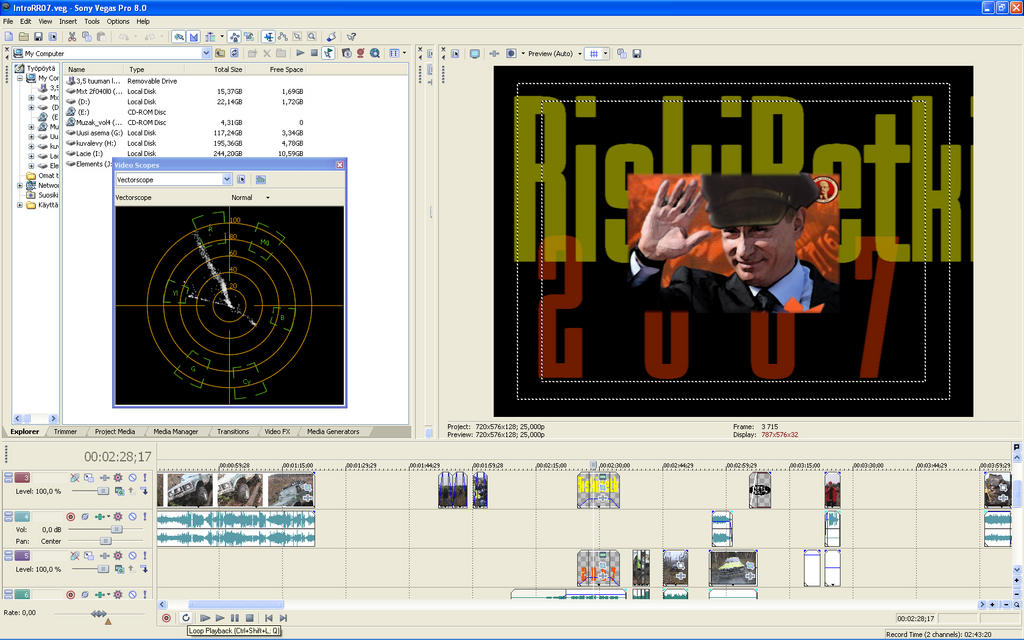The width and height of the screenshot is (1024, 640).
Task: Click the Cut scissors icon in toolbar
Action: pyautogui.click(x=73, y=37)
